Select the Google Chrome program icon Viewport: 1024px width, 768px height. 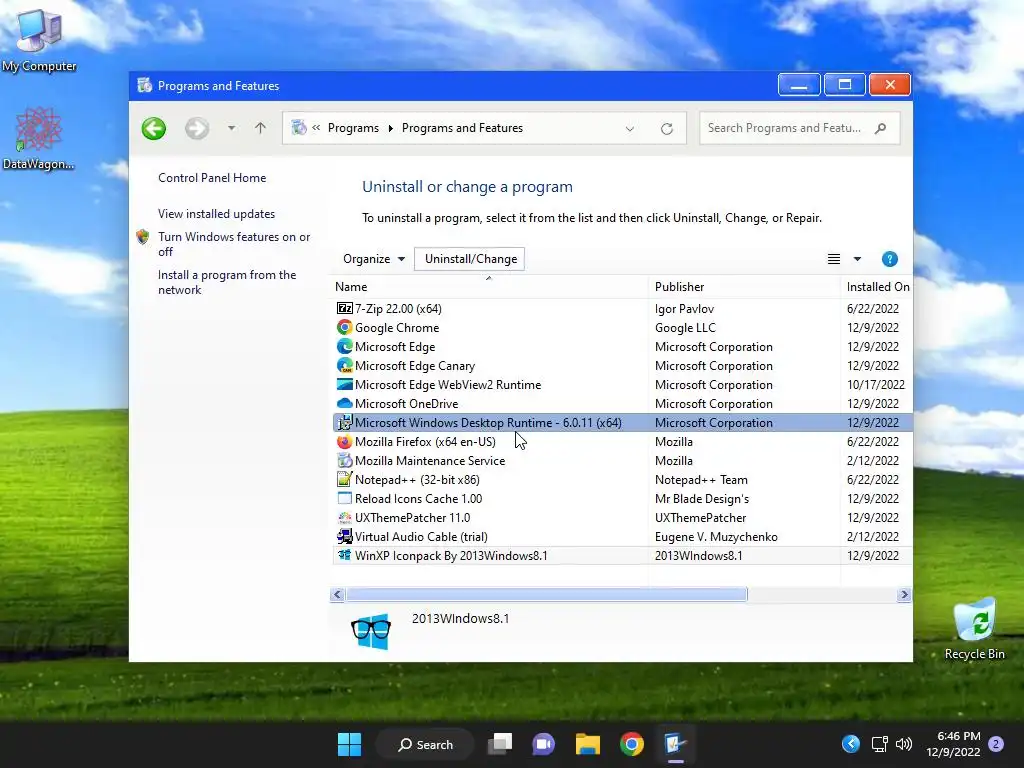pos(344,327)
